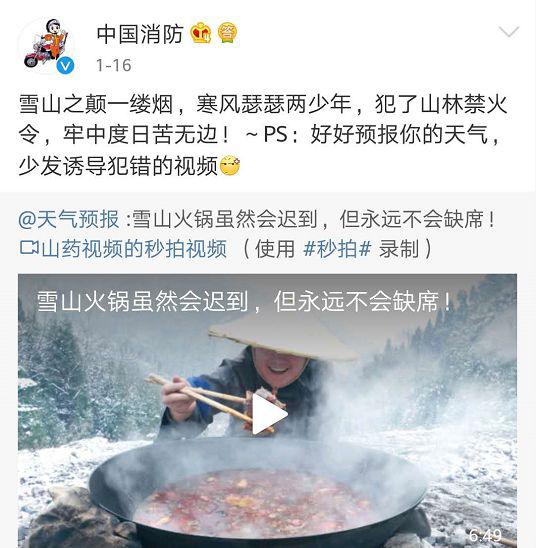This screenshot has width=536, height=548.
Task: Click the gold crown membership badge
Action: [201, 33]
